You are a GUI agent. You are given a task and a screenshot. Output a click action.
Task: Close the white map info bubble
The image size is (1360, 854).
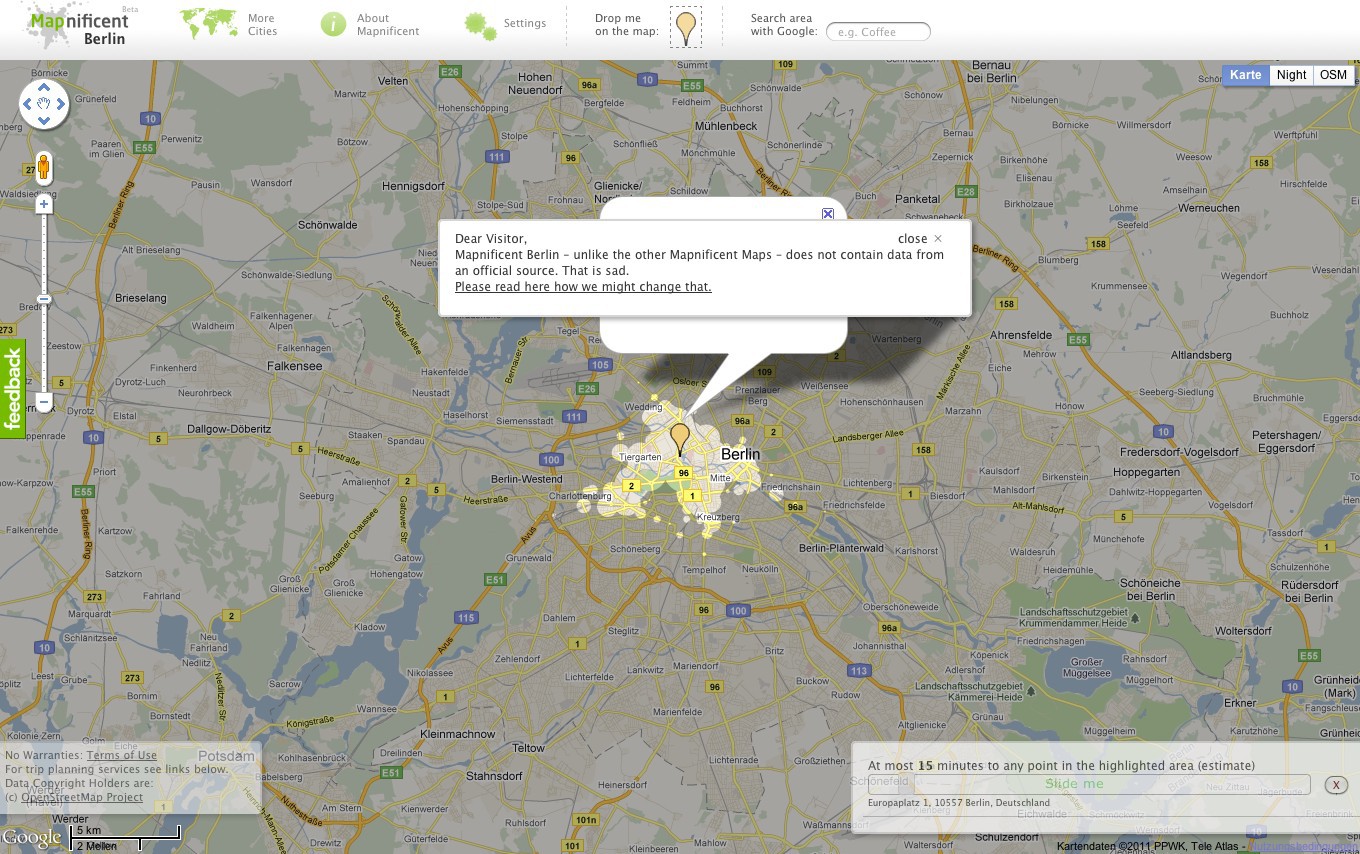click(828, 214)
